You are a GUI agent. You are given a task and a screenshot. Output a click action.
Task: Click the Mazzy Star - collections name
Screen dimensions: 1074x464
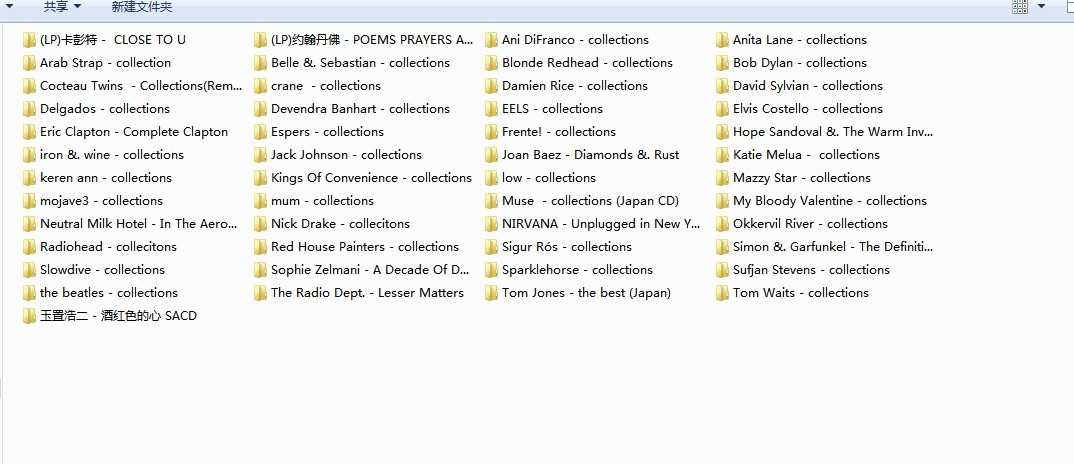[802, 178]
